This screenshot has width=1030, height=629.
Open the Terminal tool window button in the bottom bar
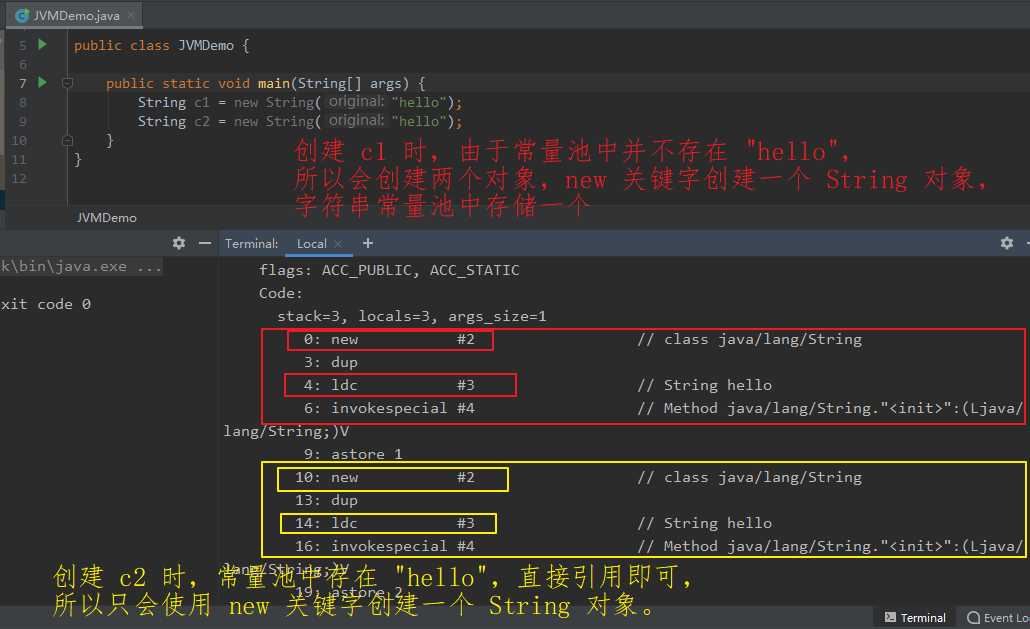[915, 617]
